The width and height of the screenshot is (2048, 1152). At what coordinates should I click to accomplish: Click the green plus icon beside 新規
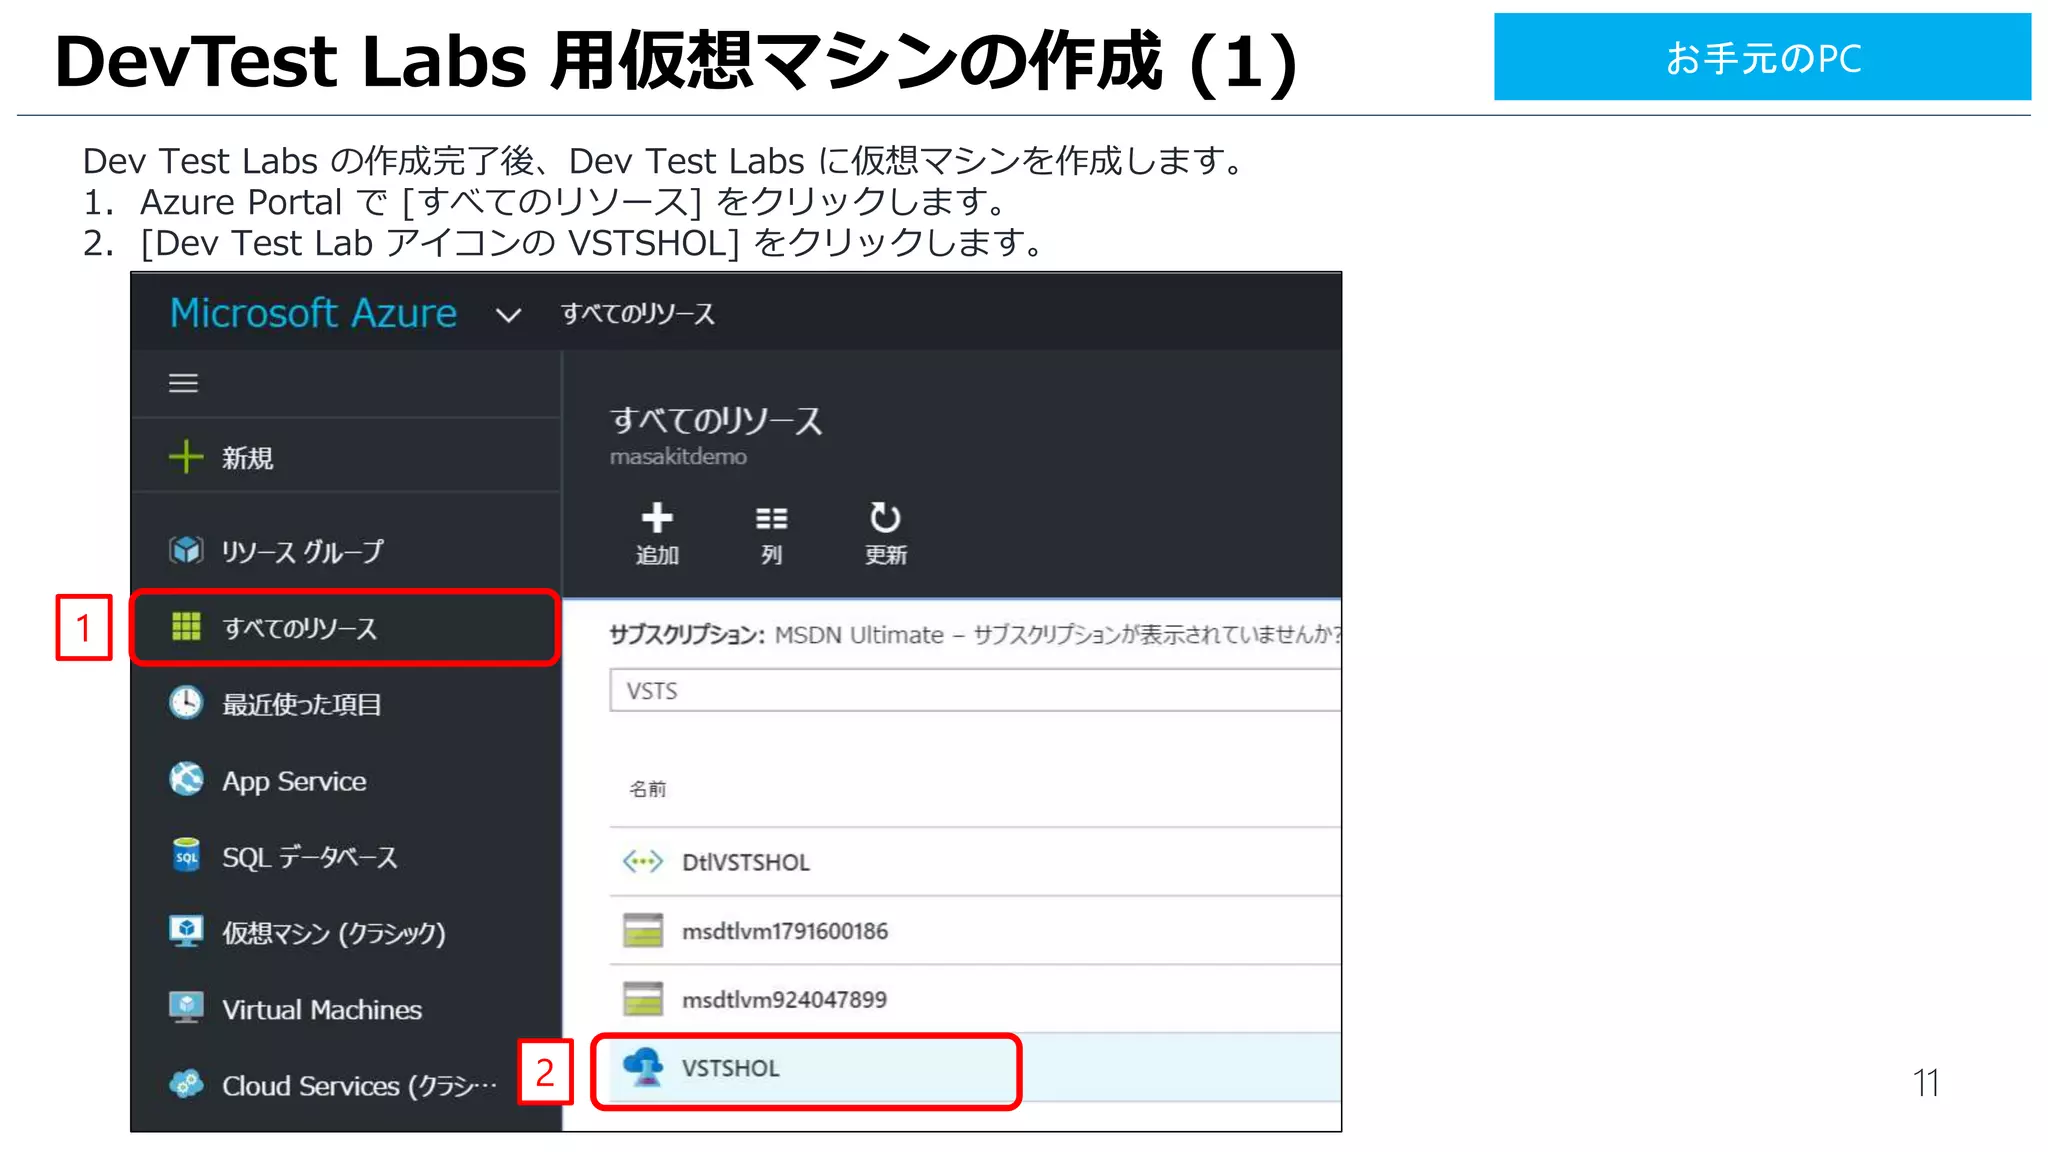[186, 457]
